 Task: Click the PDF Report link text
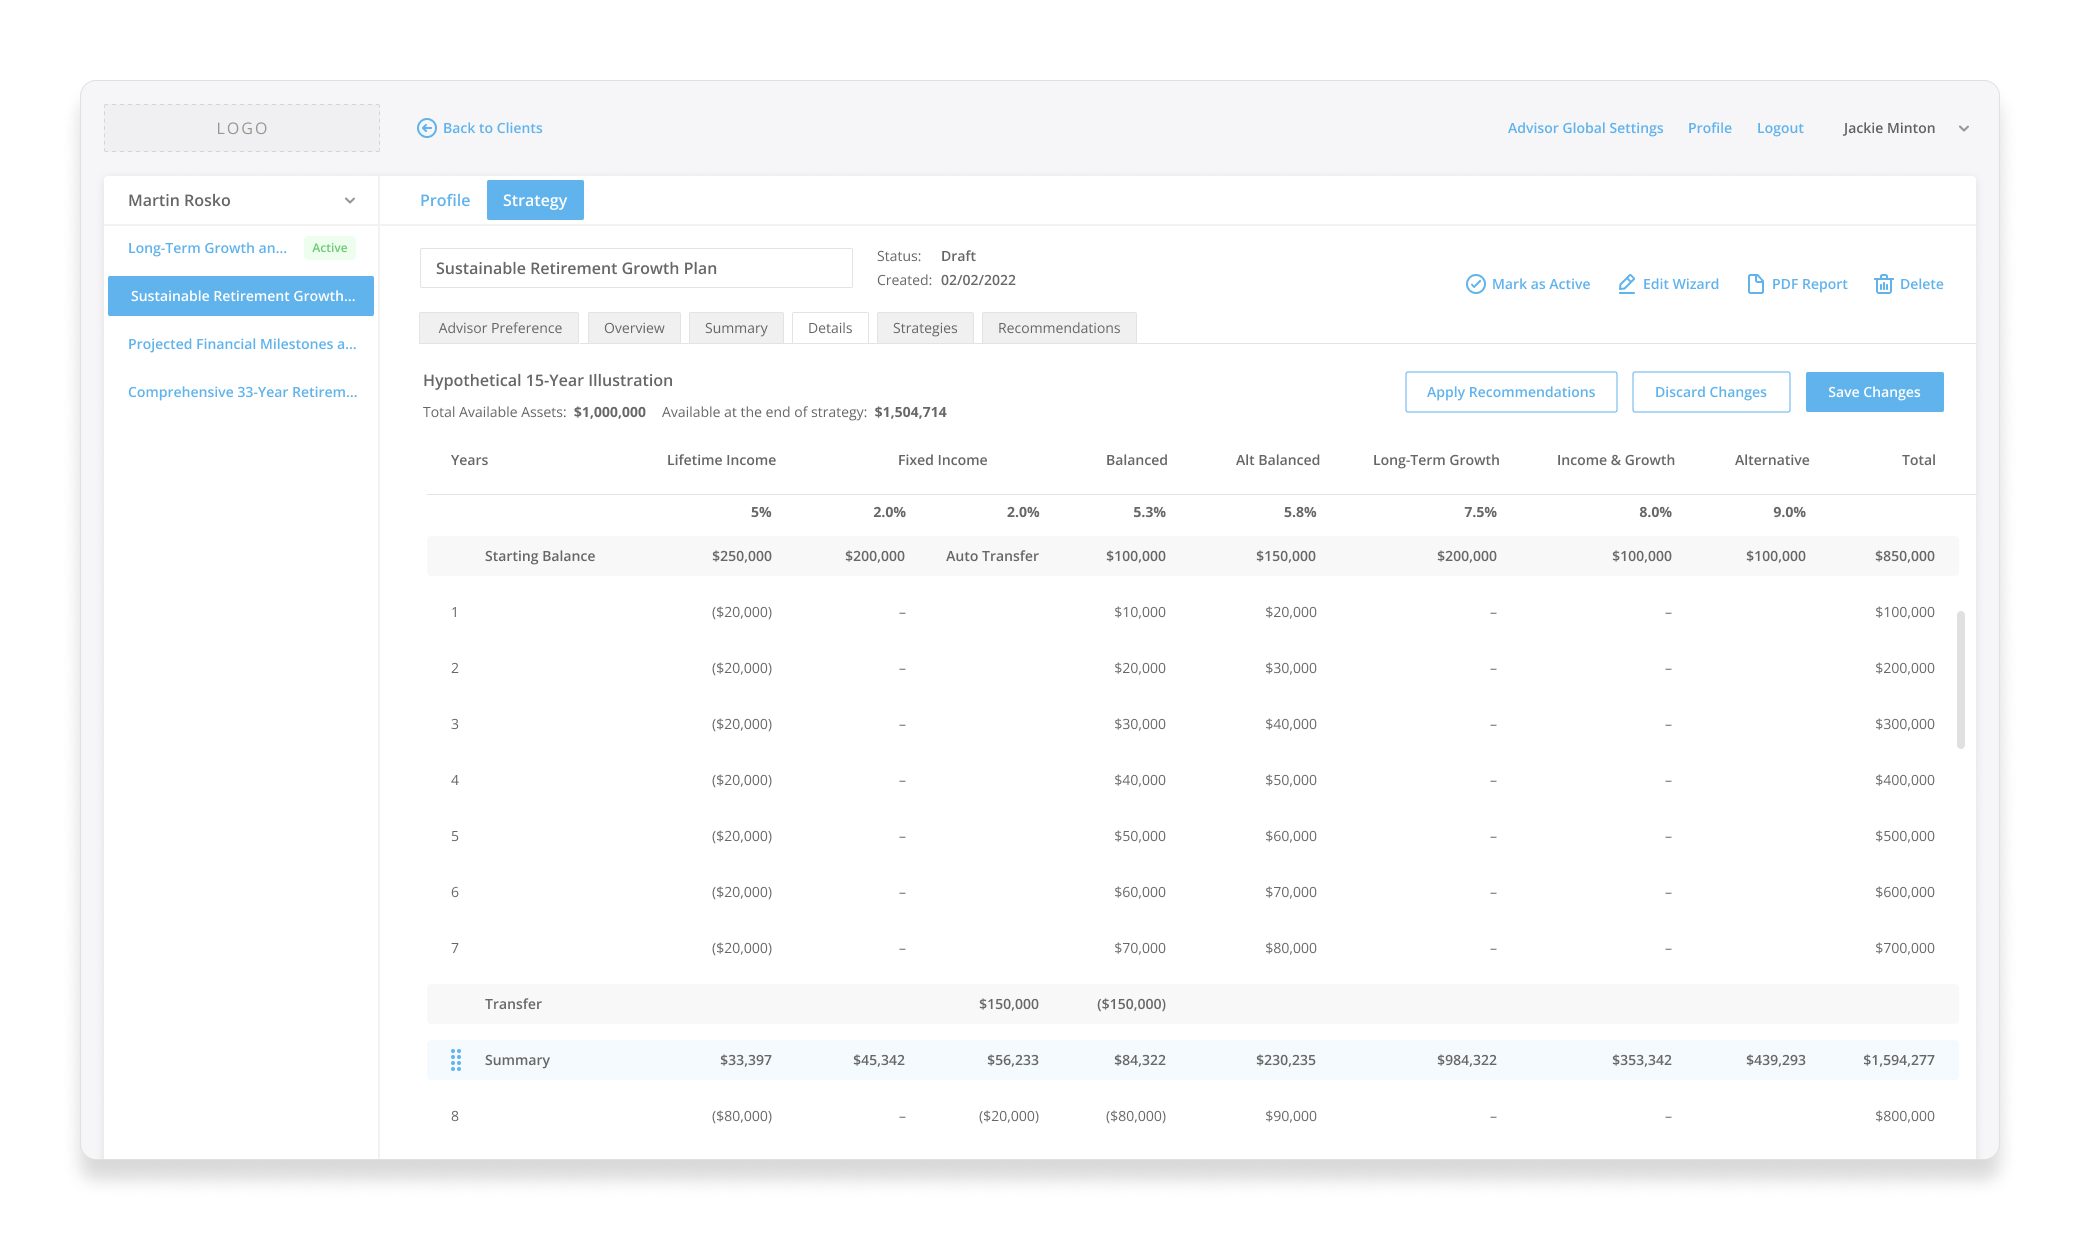[1810, 284]
